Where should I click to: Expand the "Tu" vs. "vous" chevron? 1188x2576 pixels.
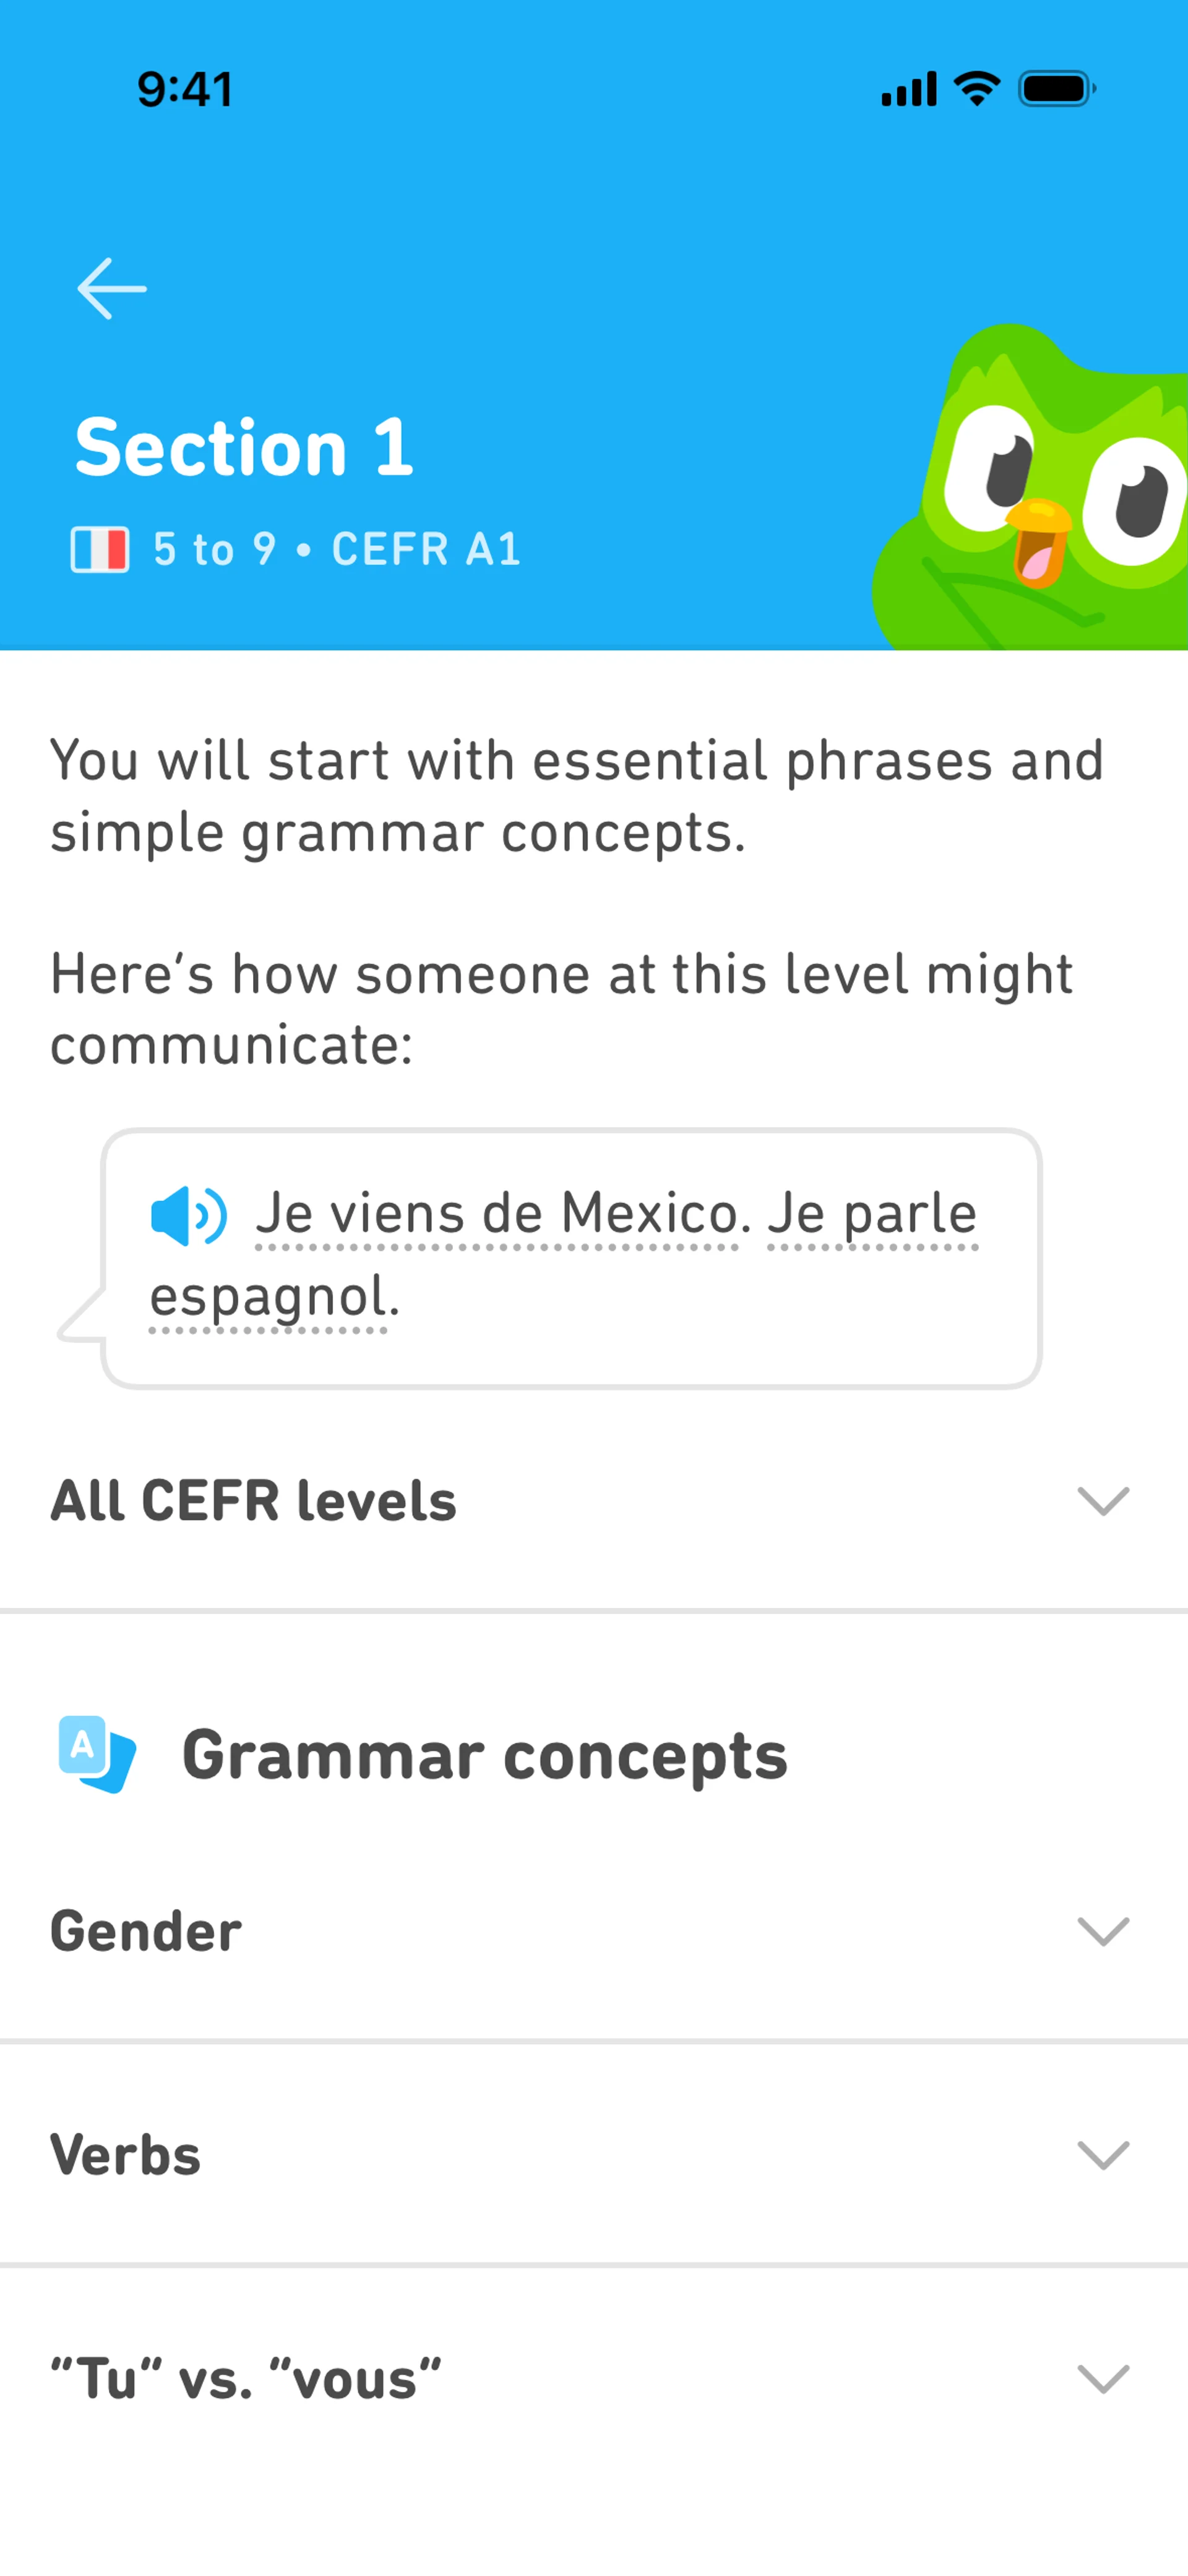pyautogui.click(x=1103, y=2379)
